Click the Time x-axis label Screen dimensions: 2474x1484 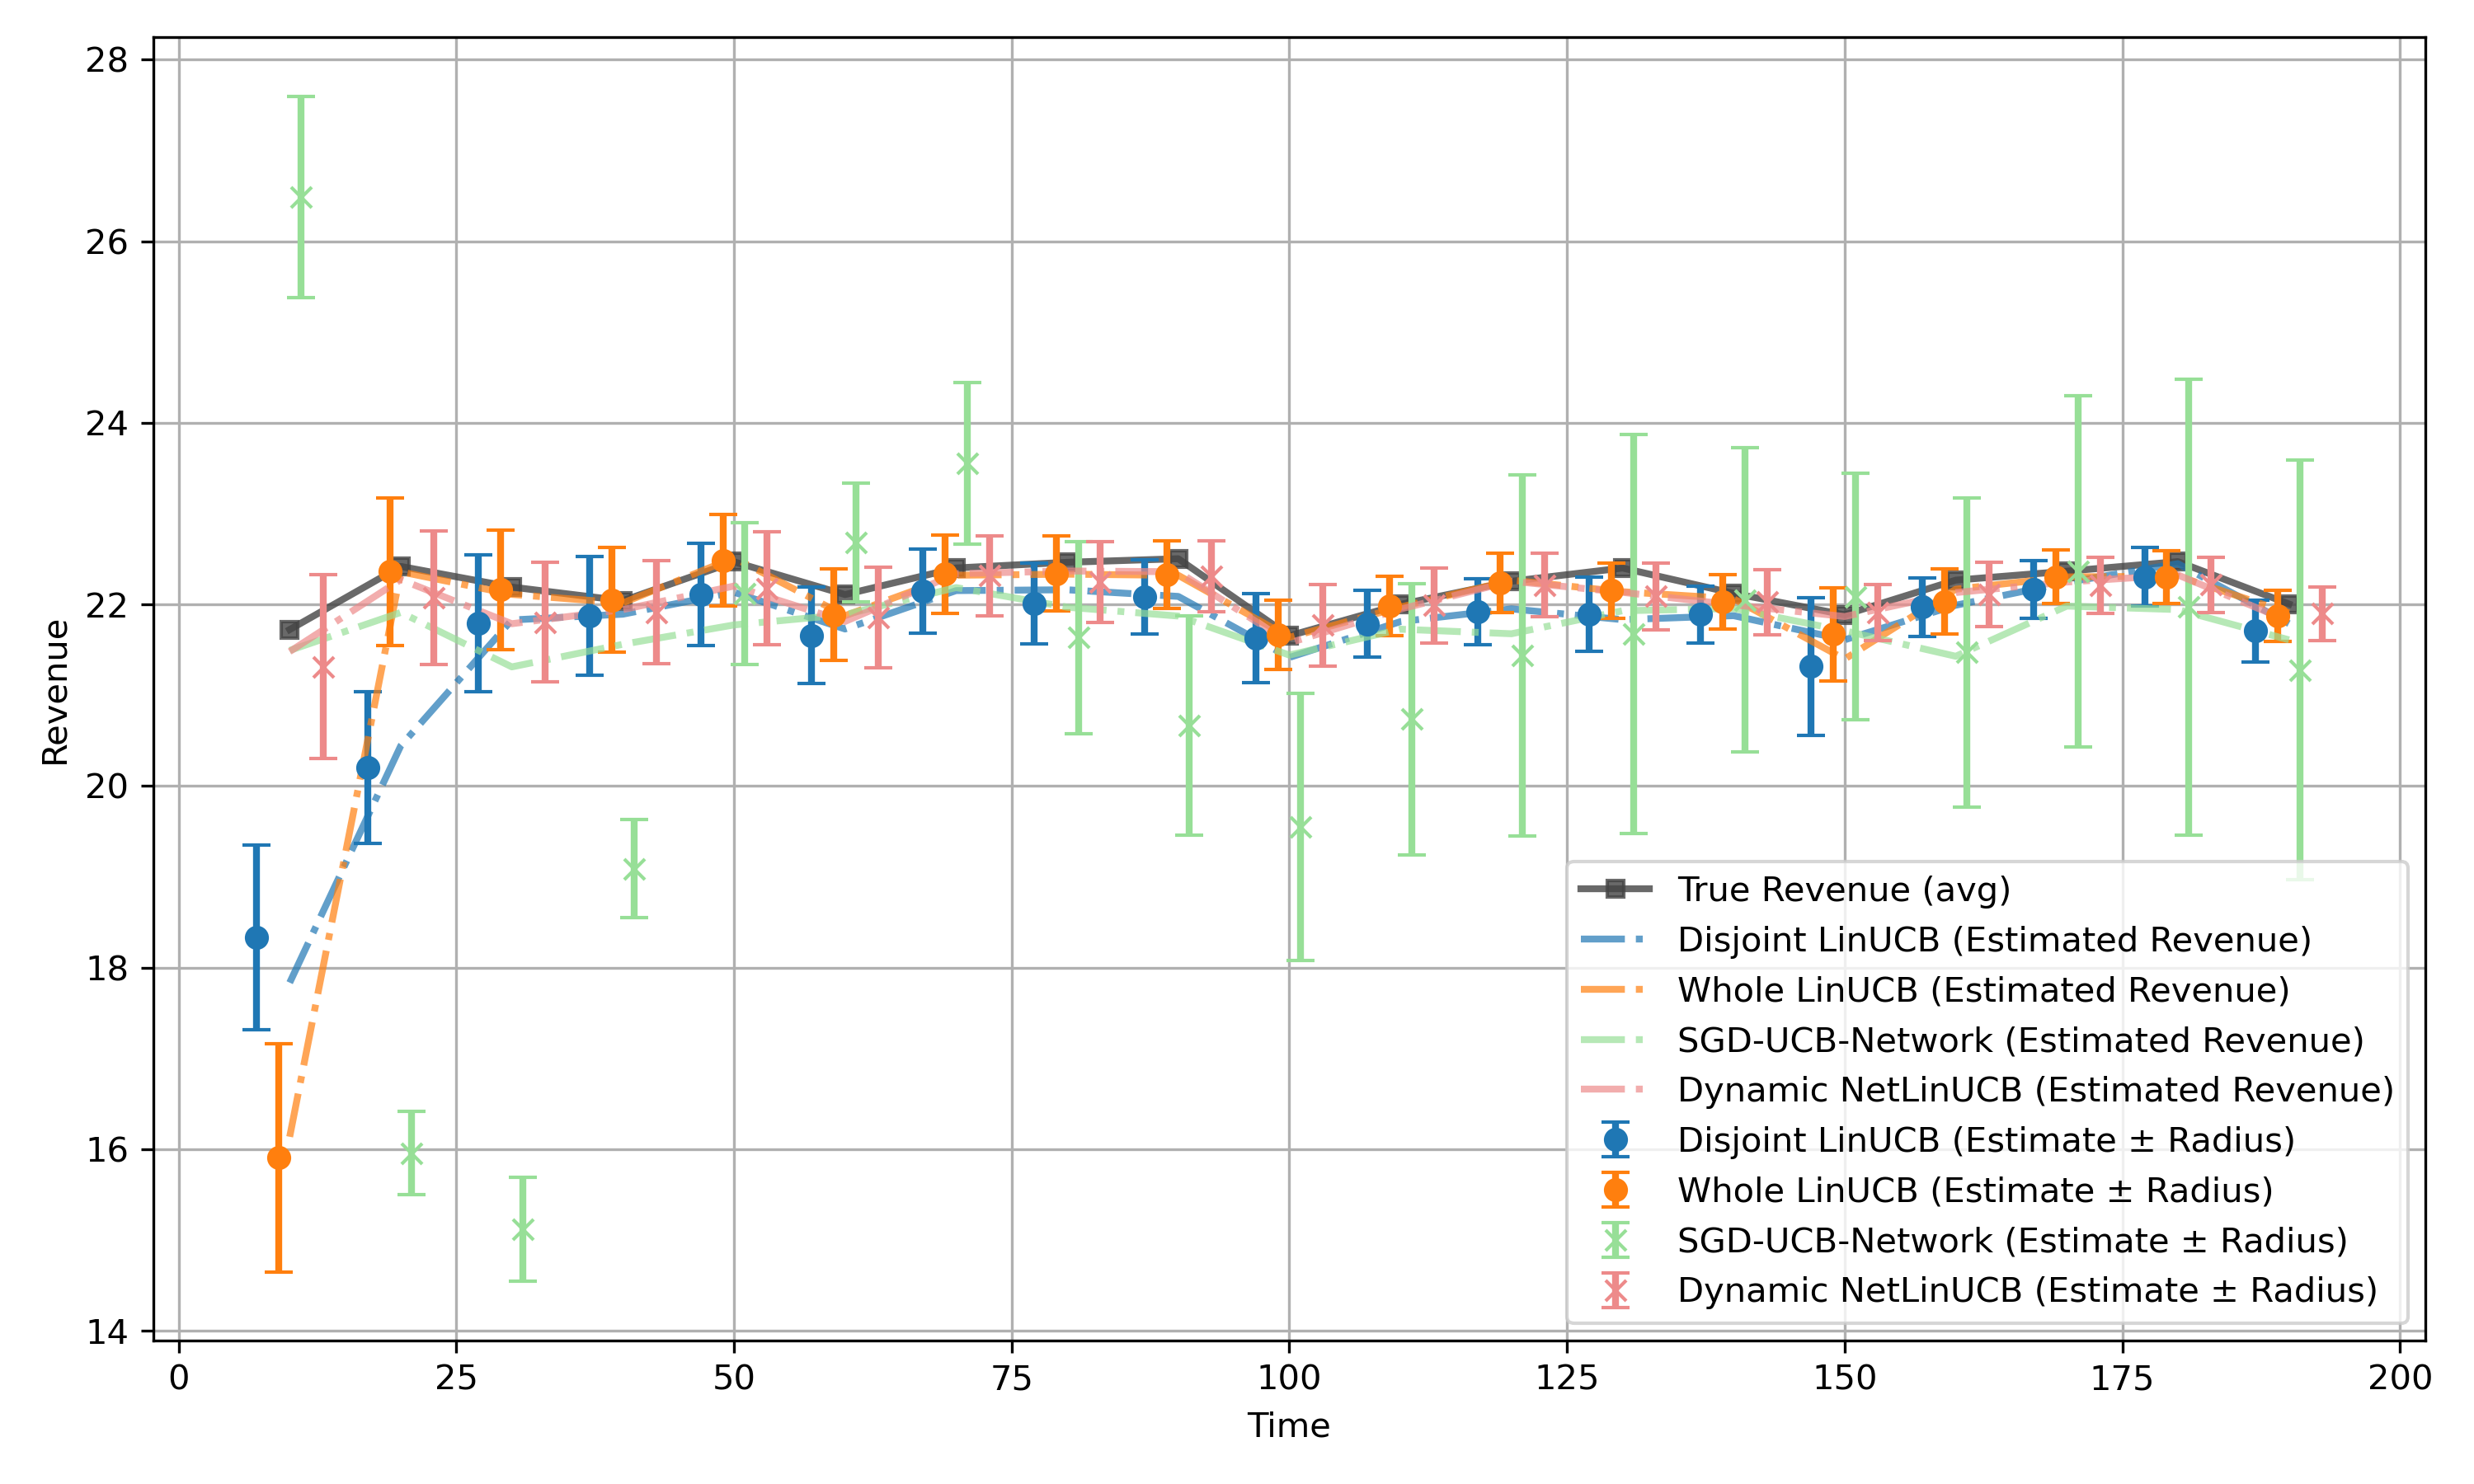point(1288,1425)
